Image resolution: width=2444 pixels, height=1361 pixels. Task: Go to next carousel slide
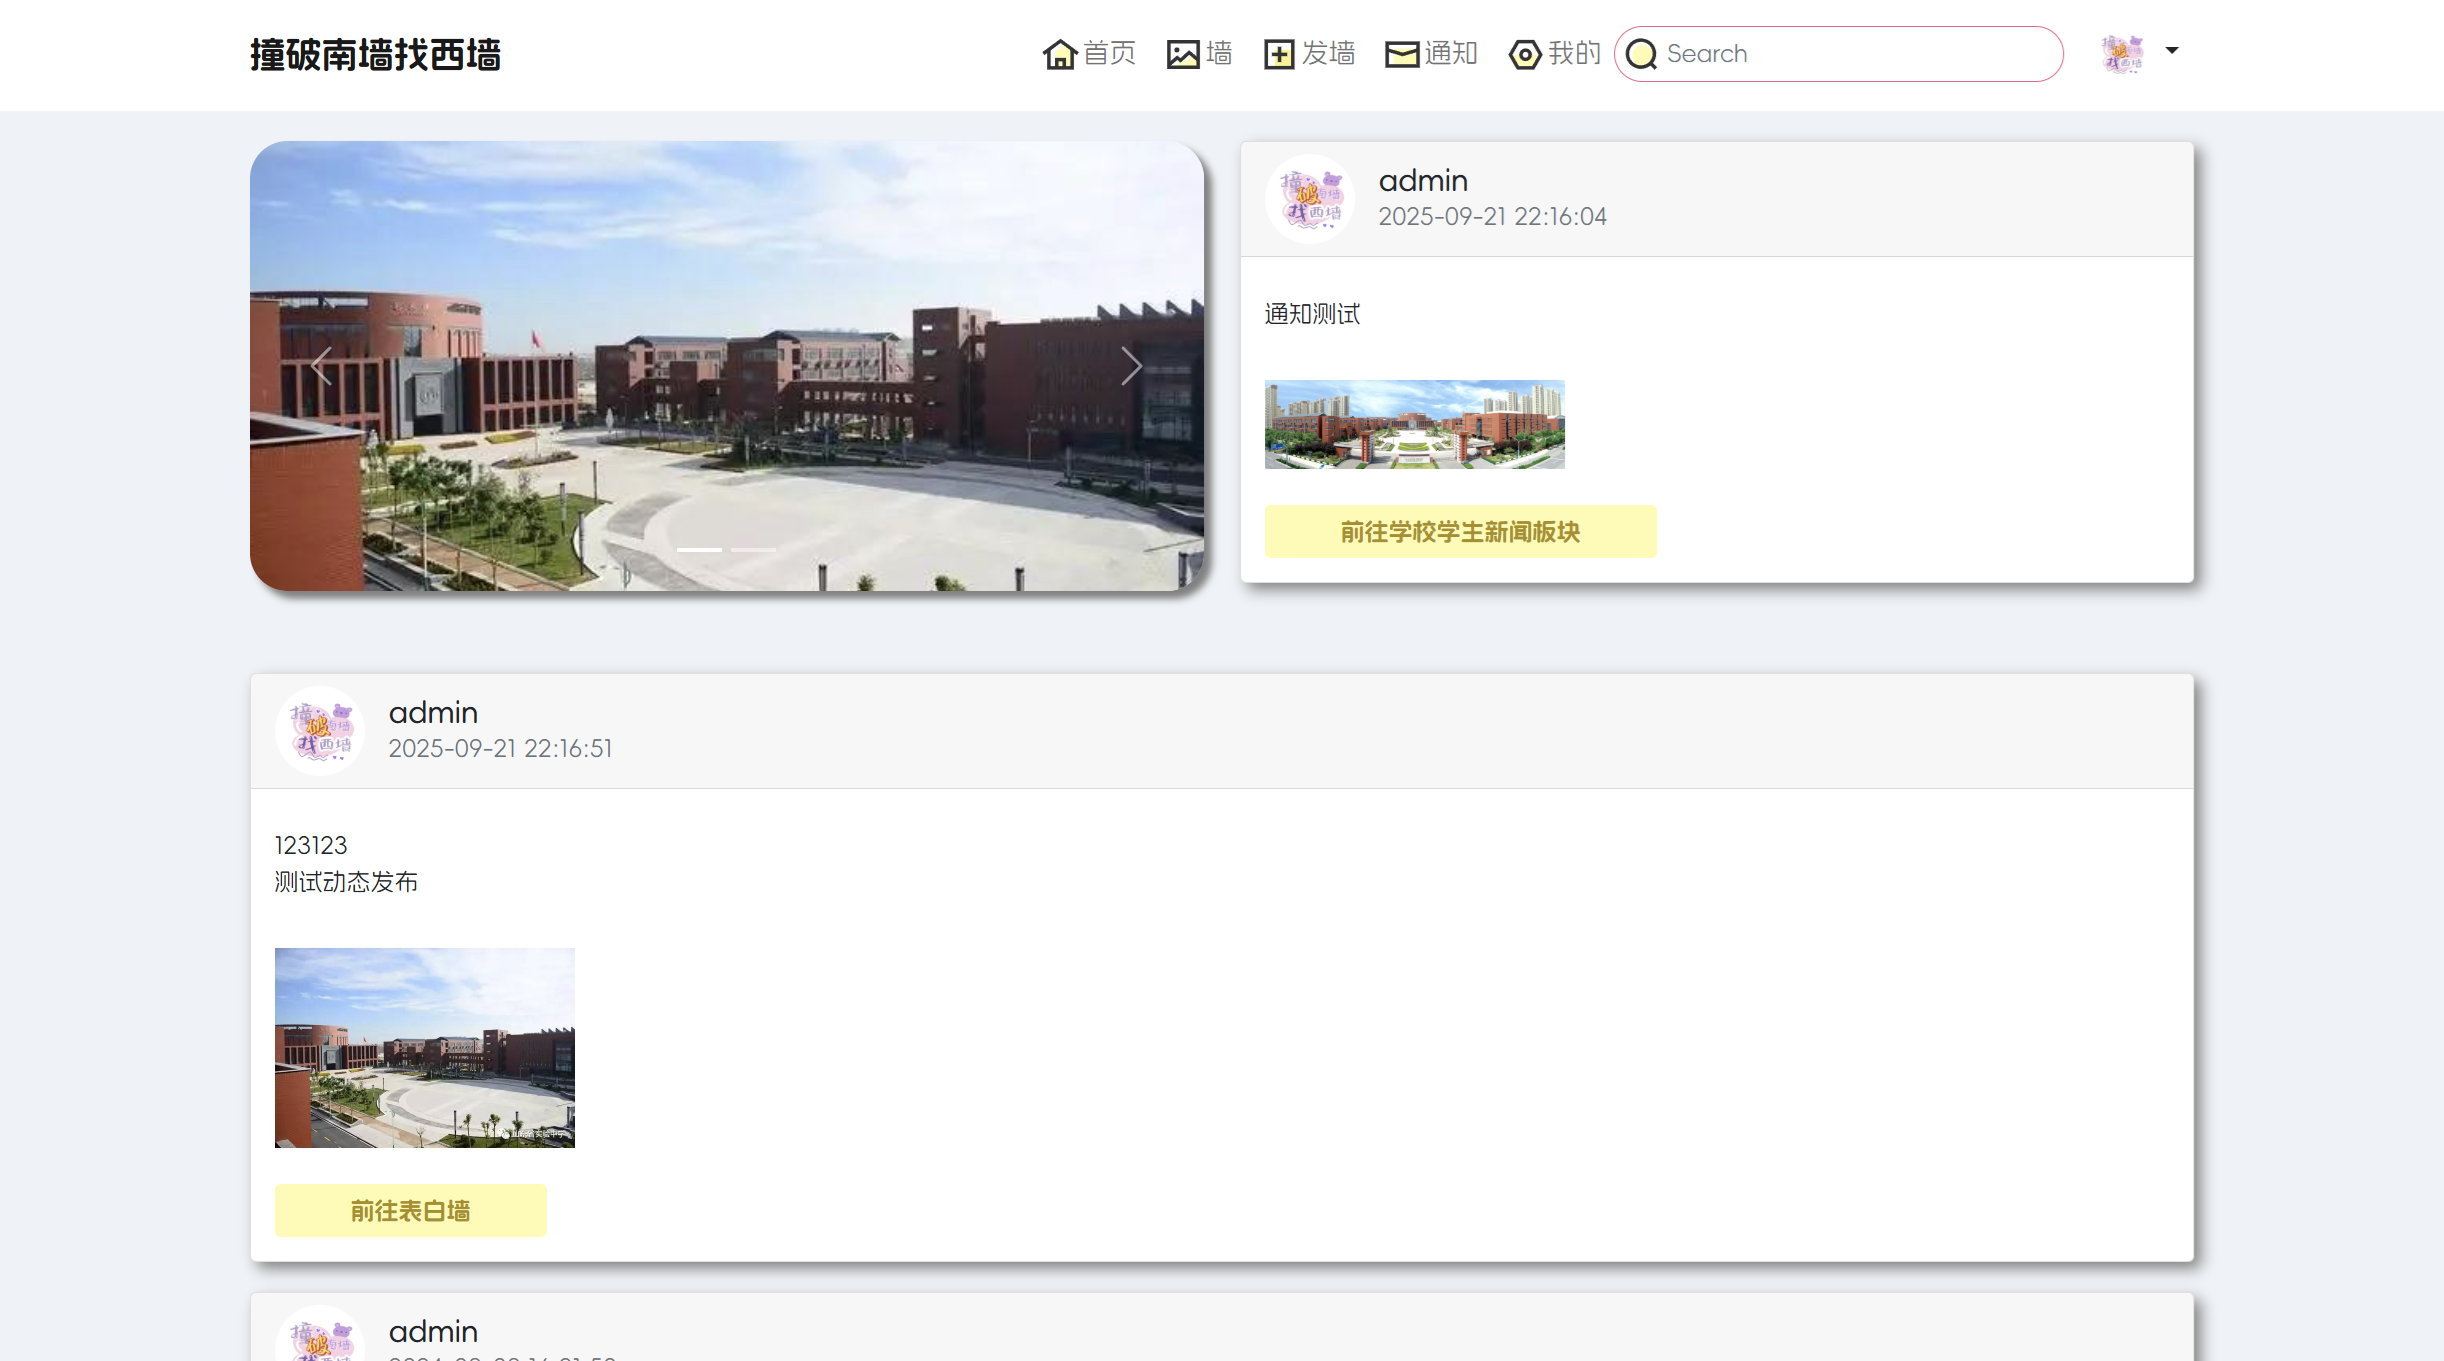1131,366
